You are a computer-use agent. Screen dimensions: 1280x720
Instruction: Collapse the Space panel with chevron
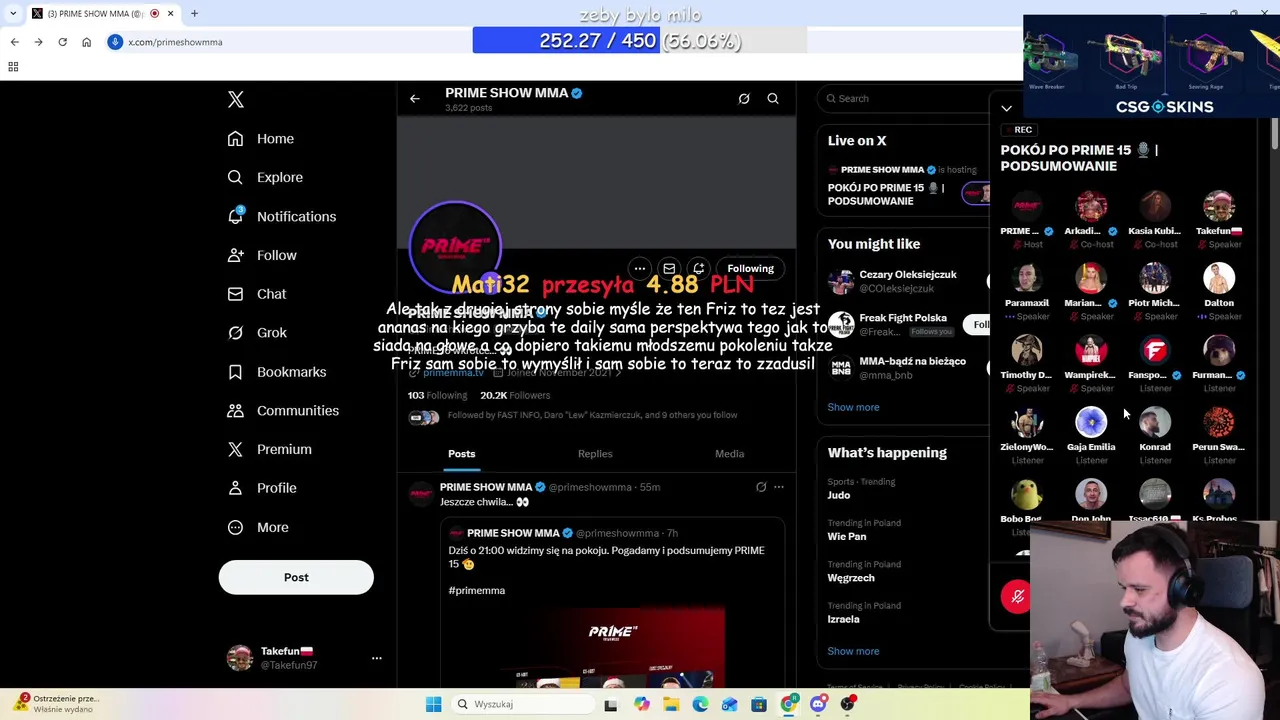tap(1006, 108)
